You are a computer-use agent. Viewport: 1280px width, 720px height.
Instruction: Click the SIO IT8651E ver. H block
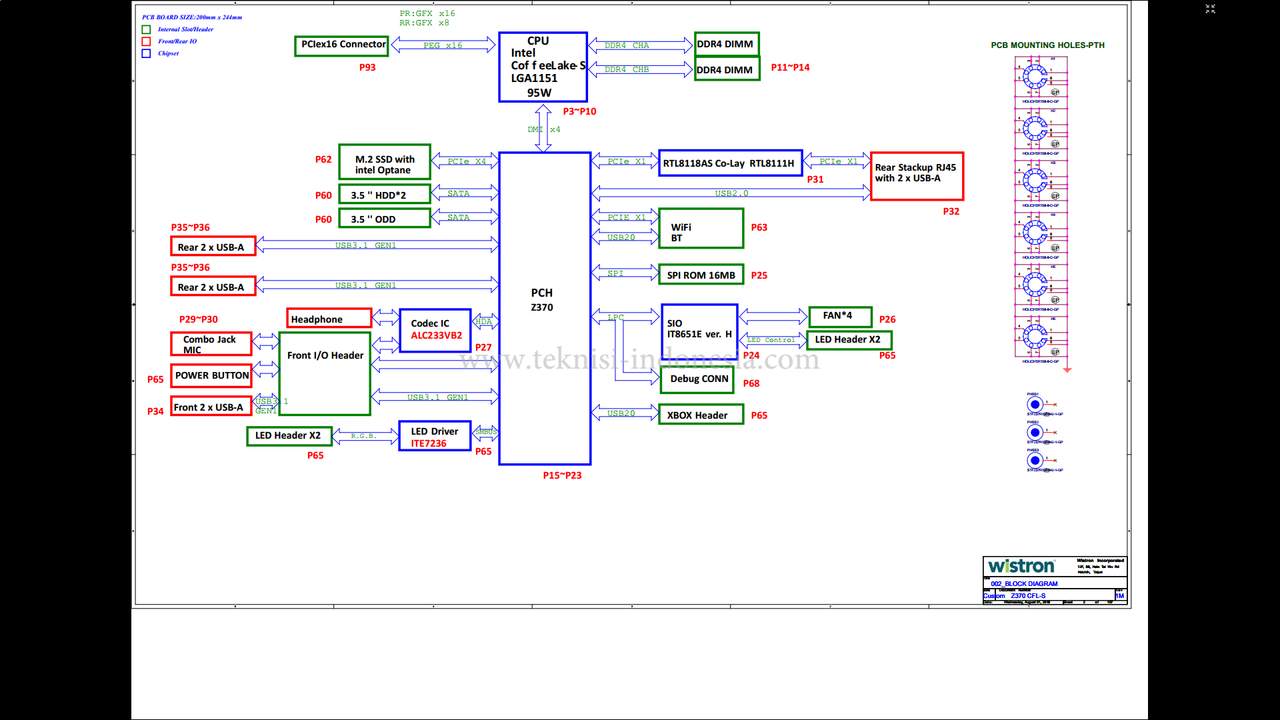click(x=700, y=332)
